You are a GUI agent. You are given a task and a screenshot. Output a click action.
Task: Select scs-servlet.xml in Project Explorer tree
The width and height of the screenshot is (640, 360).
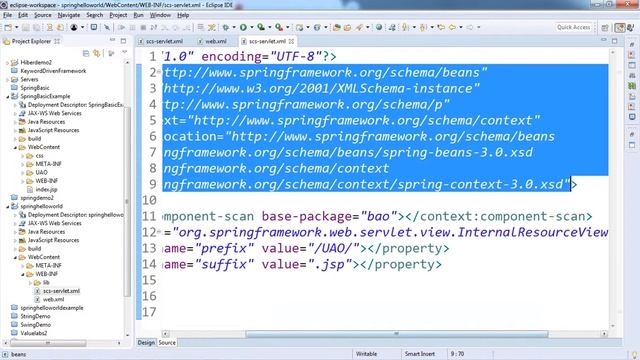tap(61, 291)
